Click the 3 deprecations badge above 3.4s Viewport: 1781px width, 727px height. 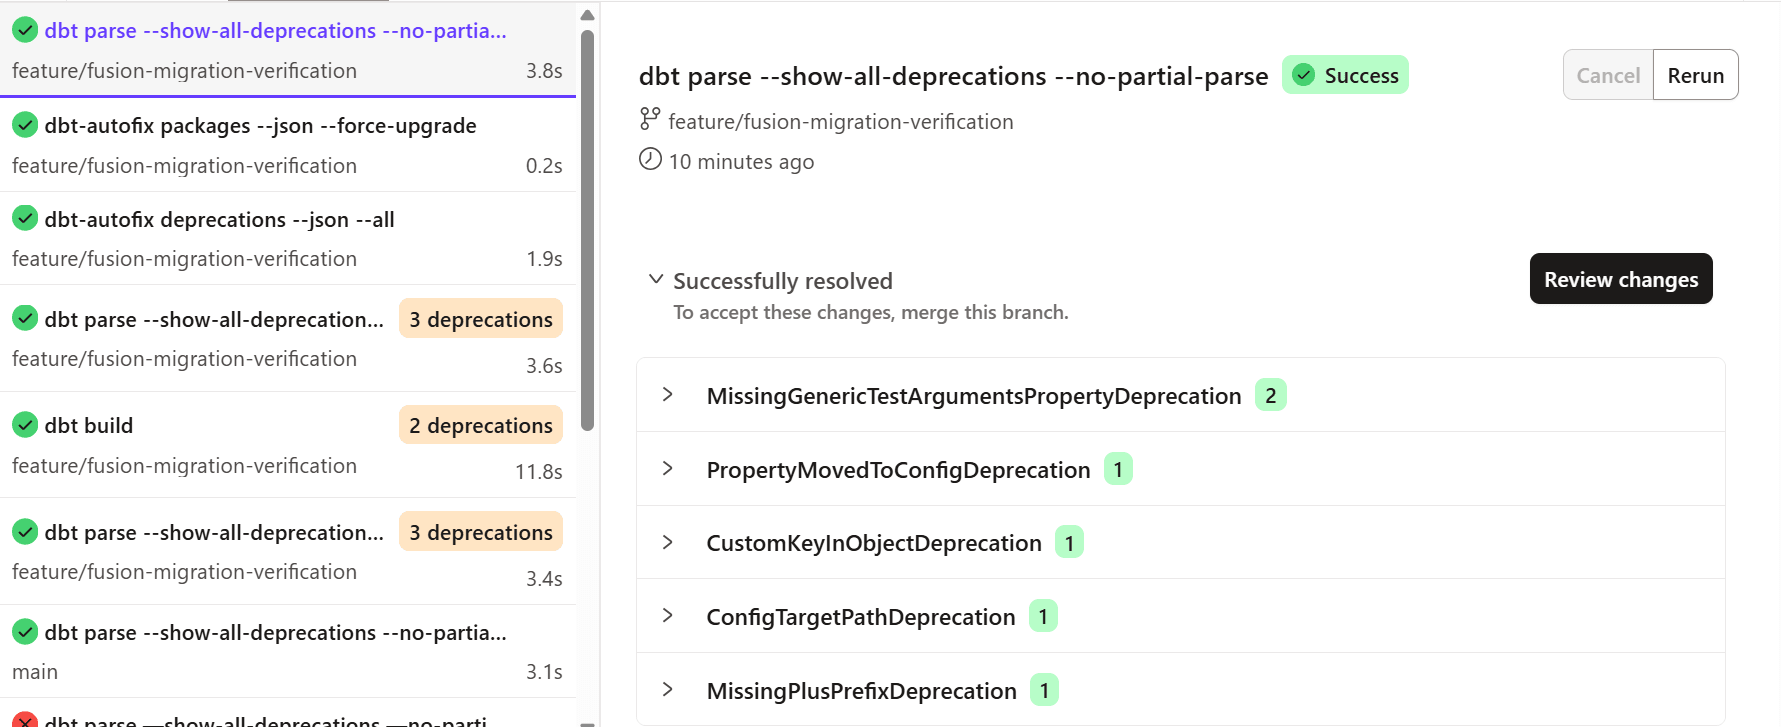[481, 532]
